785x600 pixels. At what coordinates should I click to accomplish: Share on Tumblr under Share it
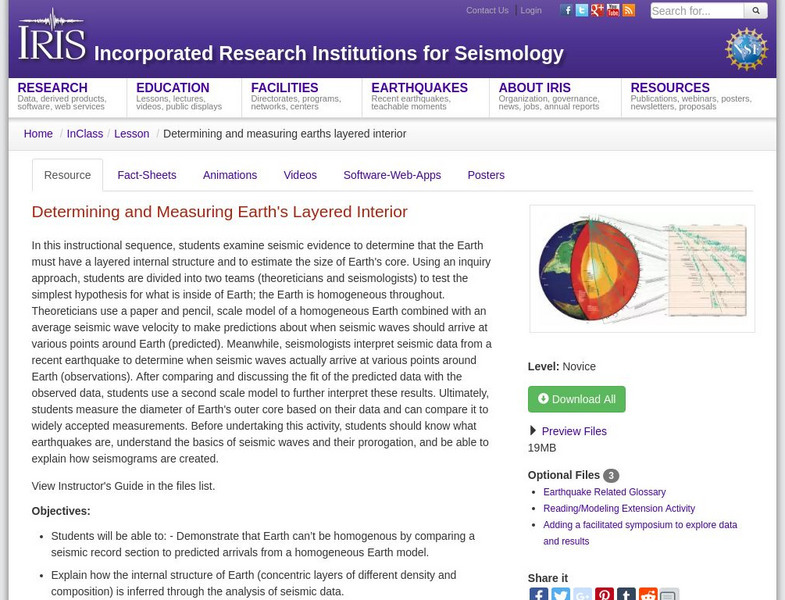point(626,594)
